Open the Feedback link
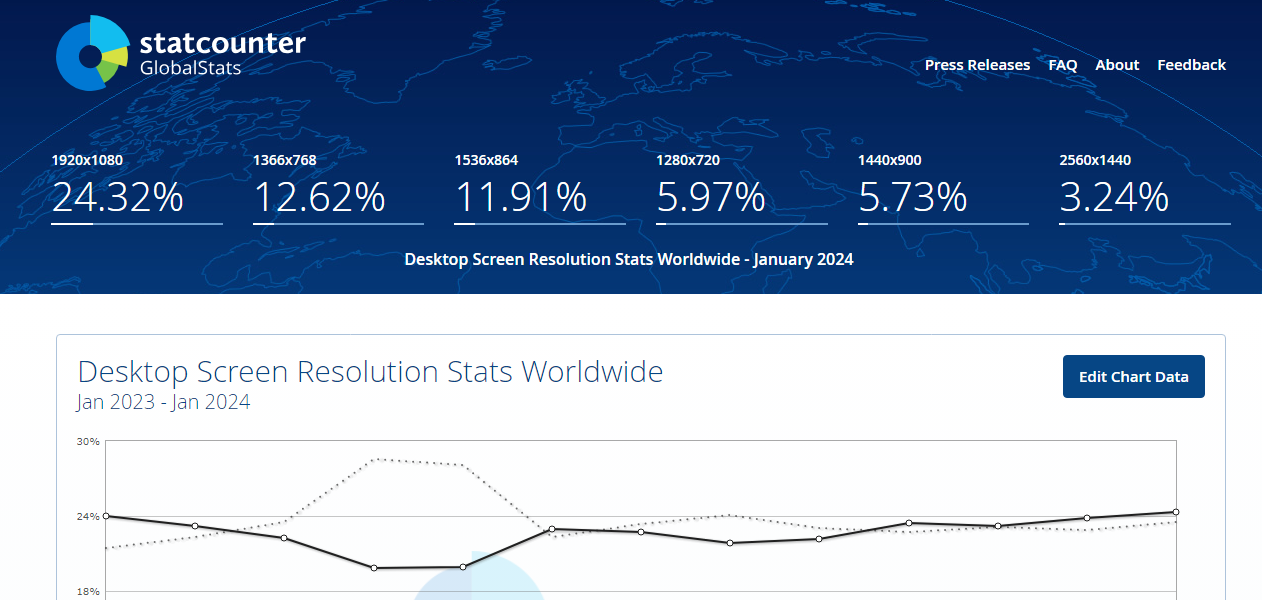This screenshot has height=600, width=1262. [1191, 65]
